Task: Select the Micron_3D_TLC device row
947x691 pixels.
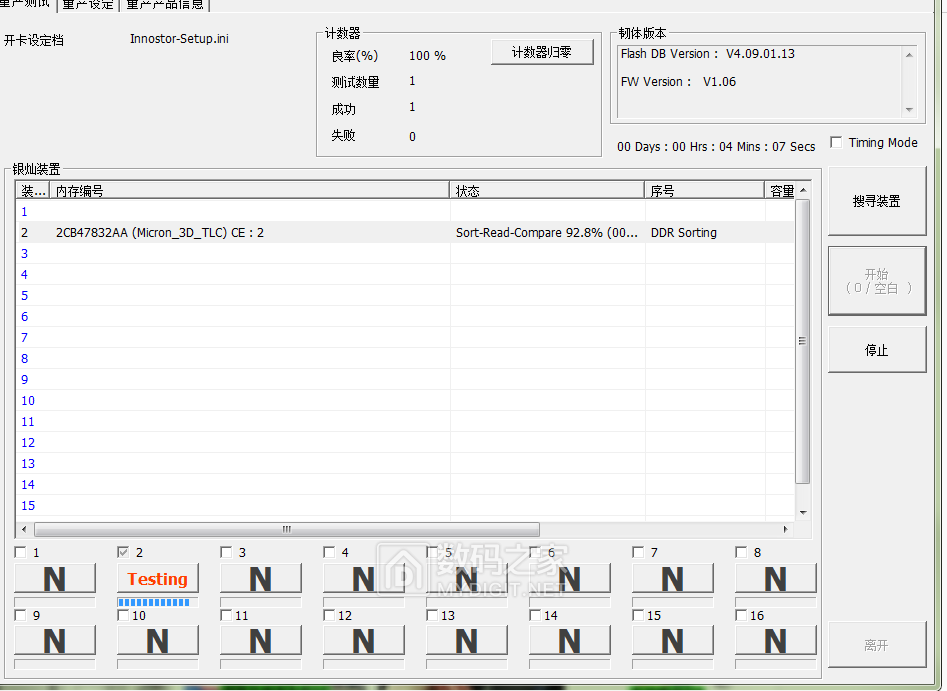Action: click(250, 233)
